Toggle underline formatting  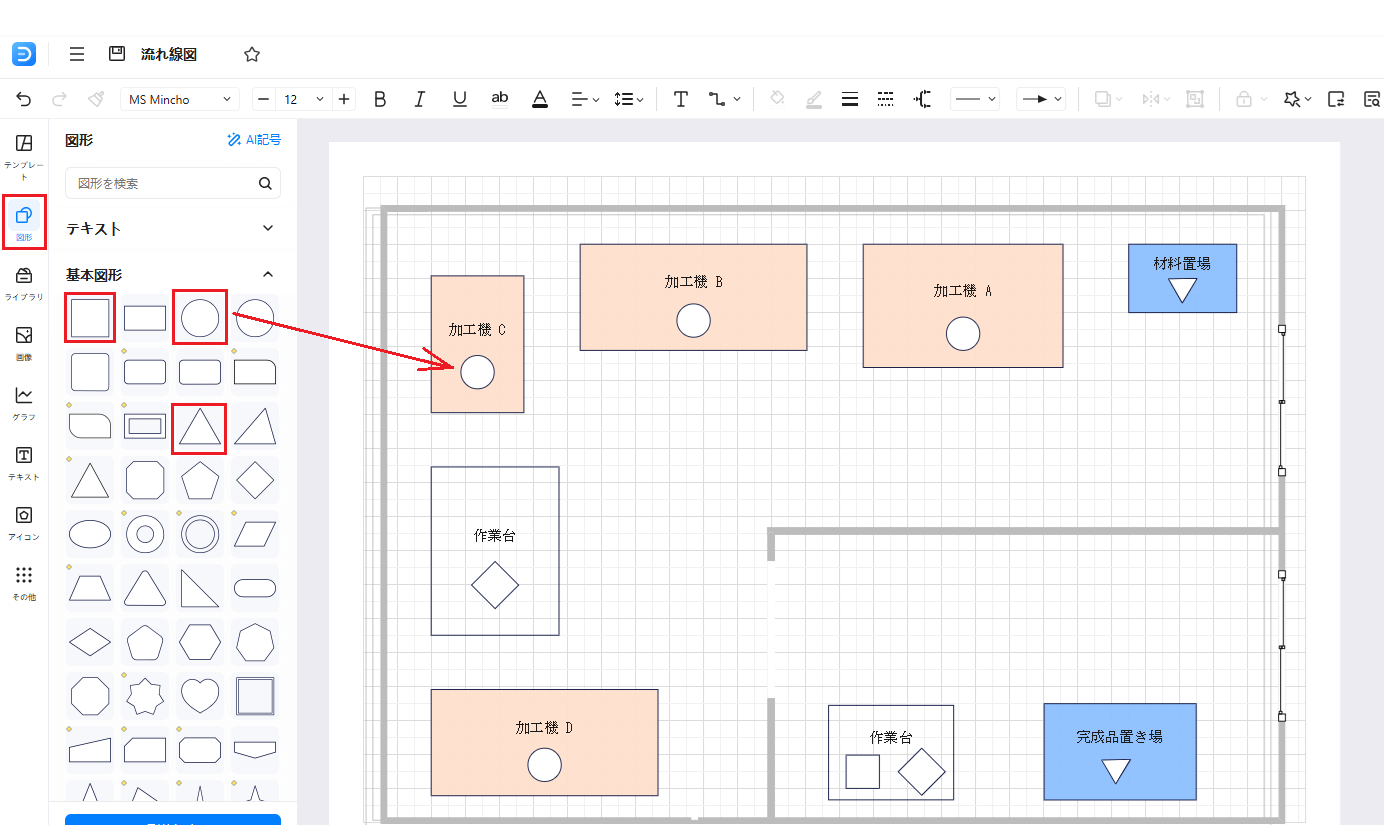tap(460, 99)
